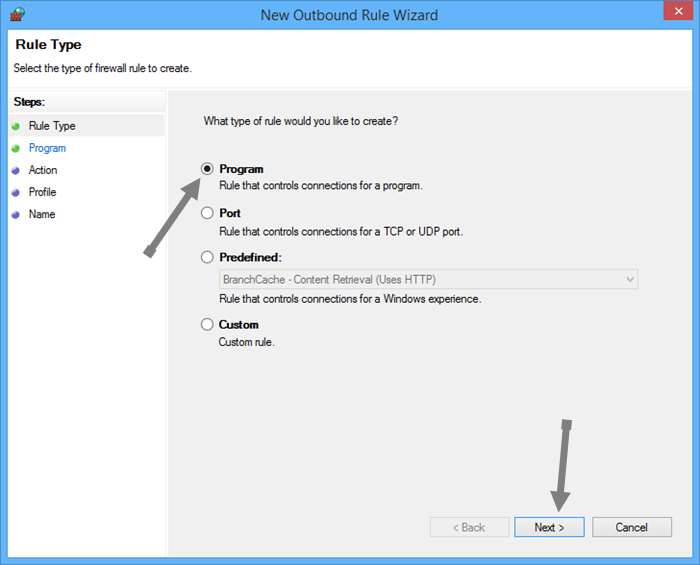
Task: Click the < Back button
Action: [x=469, y=527]
